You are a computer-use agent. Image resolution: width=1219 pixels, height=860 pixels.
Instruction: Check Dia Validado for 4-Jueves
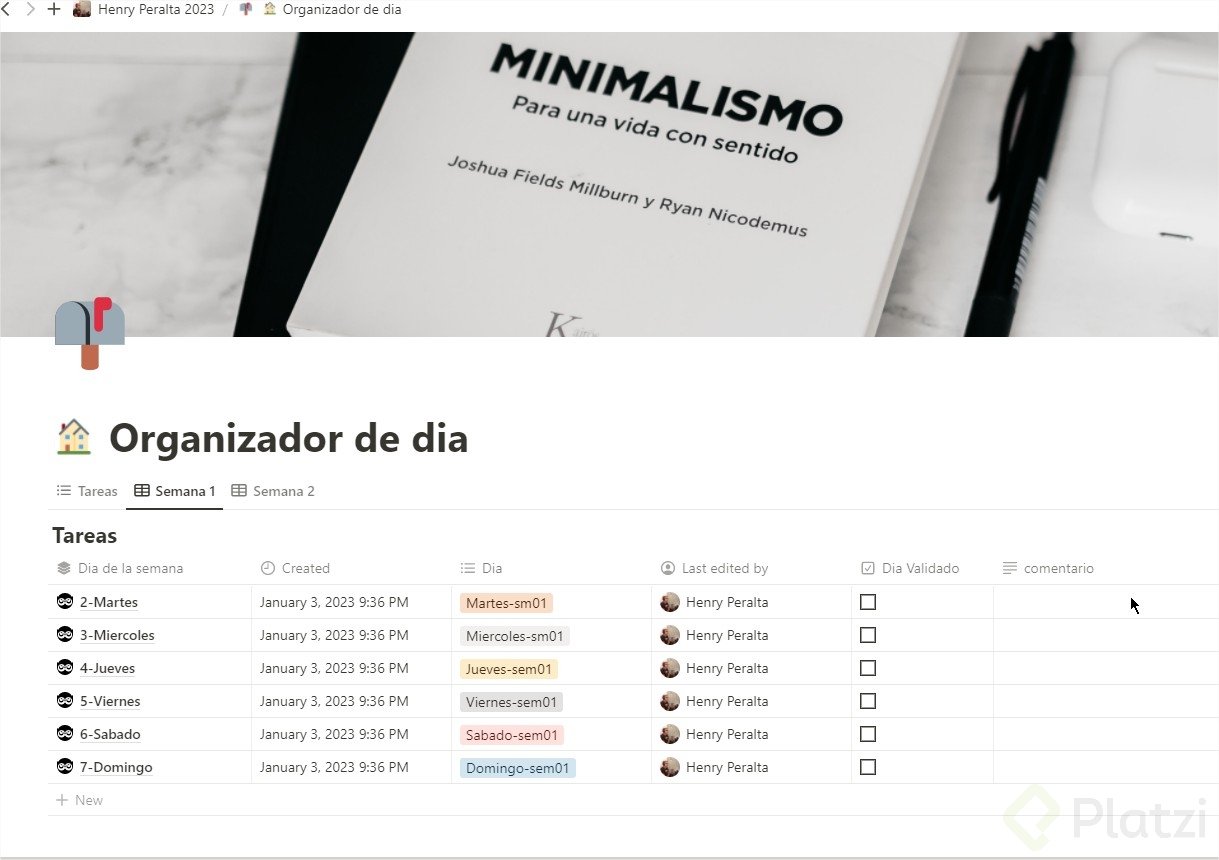tap(868, 668)
